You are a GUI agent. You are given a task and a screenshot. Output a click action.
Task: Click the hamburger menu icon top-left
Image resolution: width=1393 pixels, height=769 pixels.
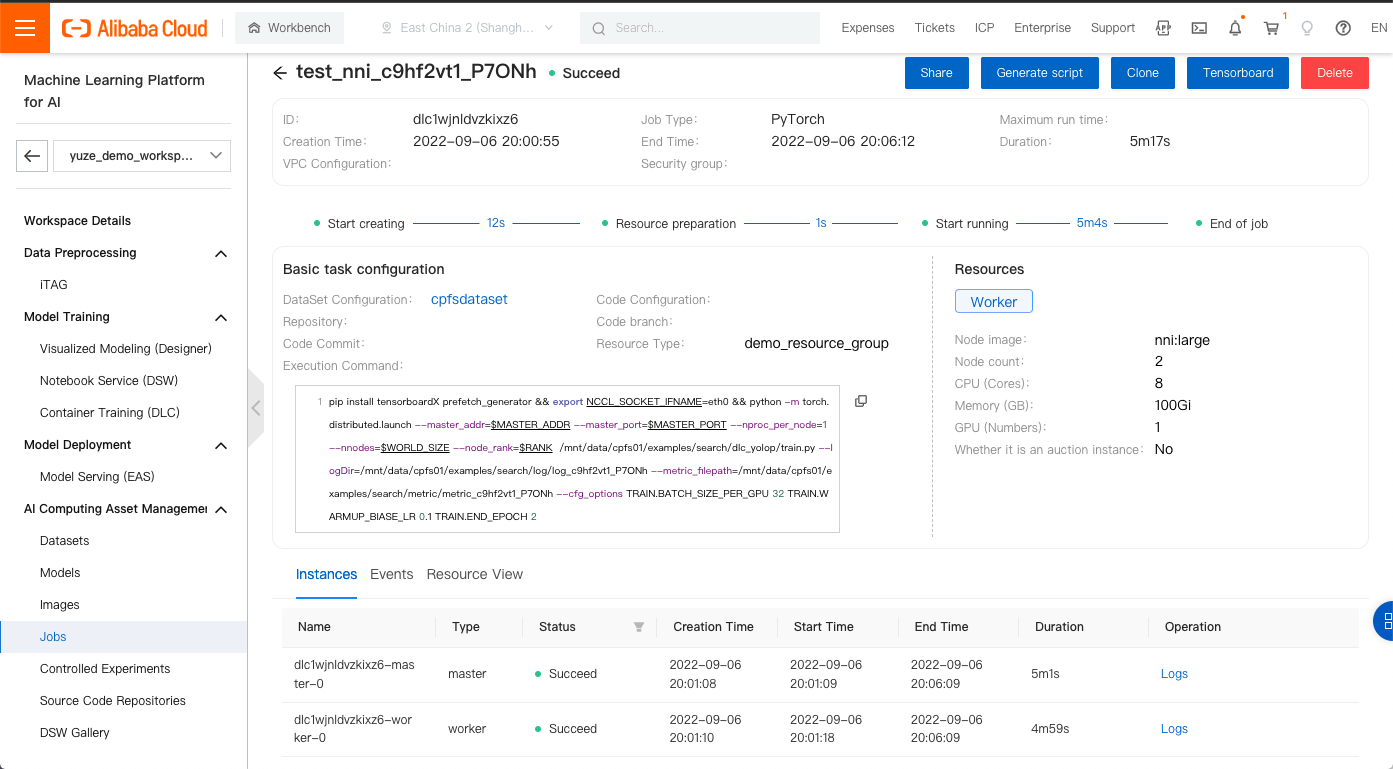point(25,27)
